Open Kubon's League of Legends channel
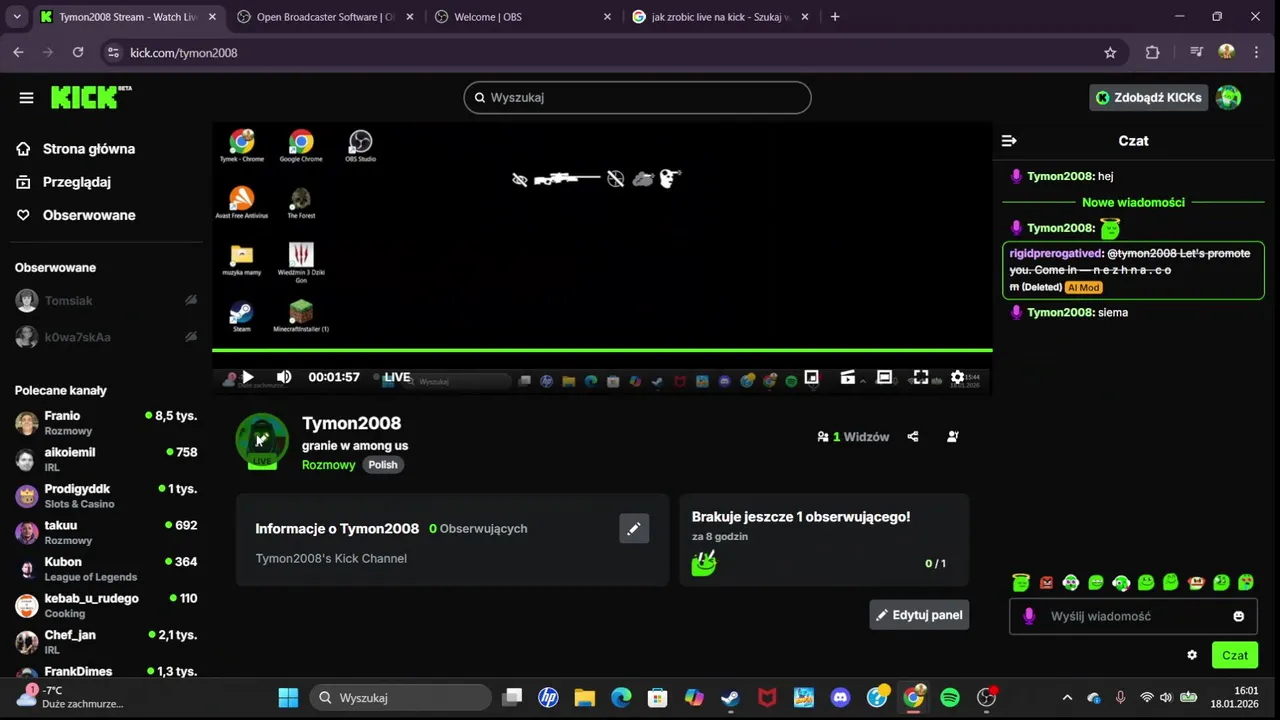1280x720 pixels. (106, 569)
